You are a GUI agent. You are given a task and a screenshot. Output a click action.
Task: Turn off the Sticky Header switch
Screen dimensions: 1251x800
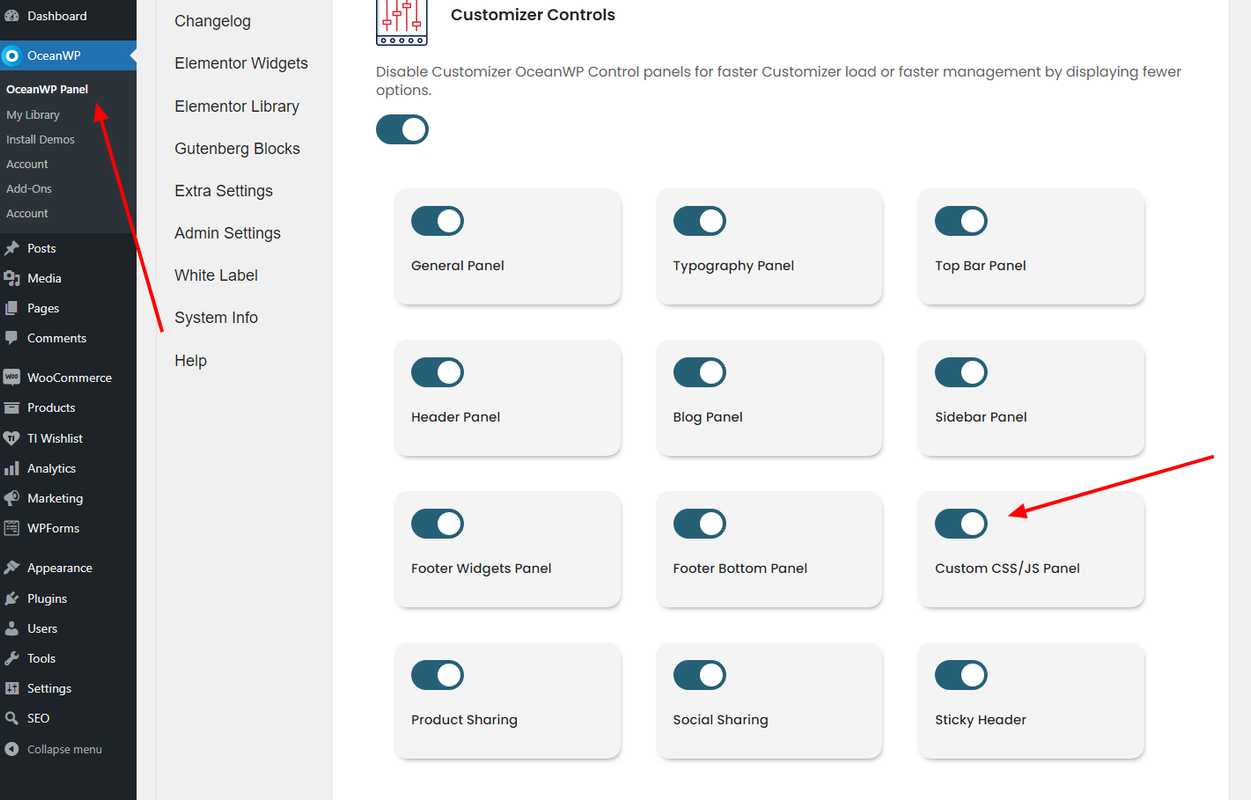pyautogui.click(x=961, y=675)
